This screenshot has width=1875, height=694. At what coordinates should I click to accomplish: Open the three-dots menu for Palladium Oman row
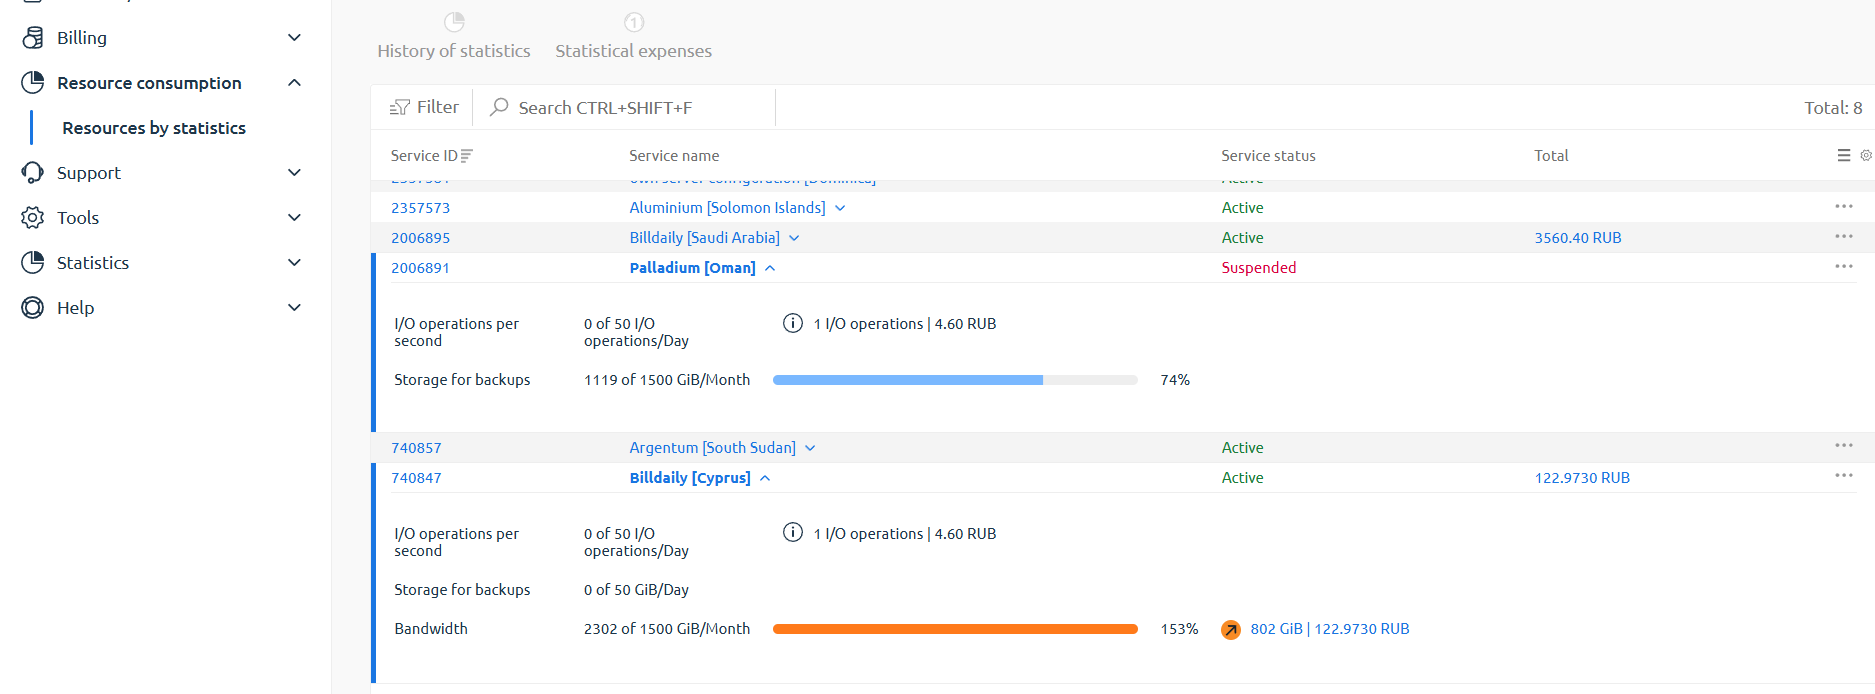tap(1844, 267)
